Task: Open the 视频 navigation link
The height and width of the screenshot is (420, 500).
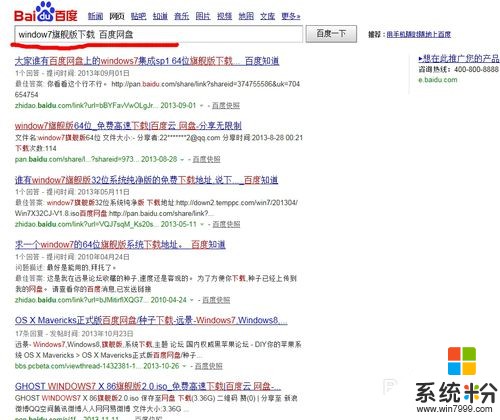Action: [224, 16]
